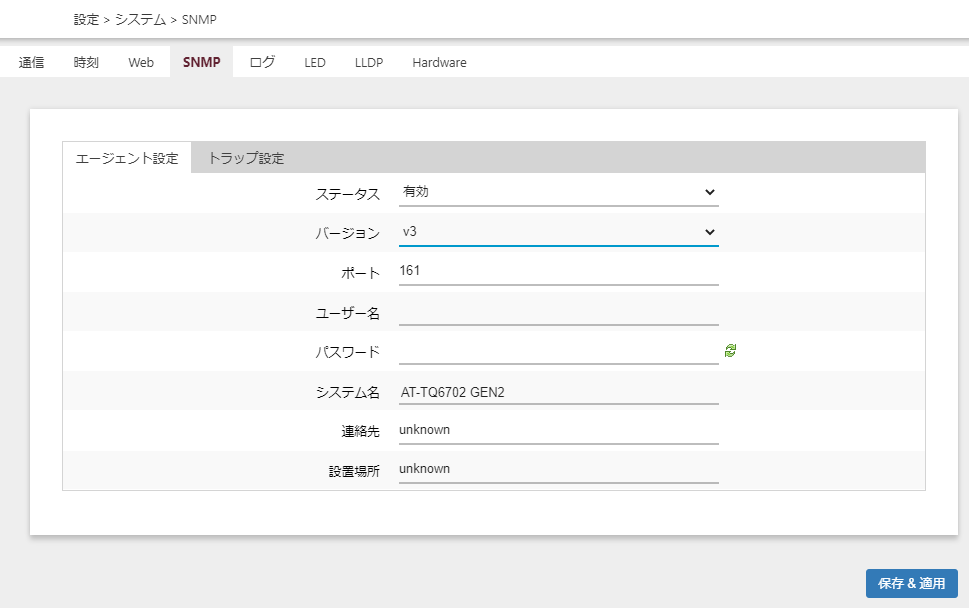Click the empty パスワード input field
Viewport: 969px width, 608px height.
point(559,352)
